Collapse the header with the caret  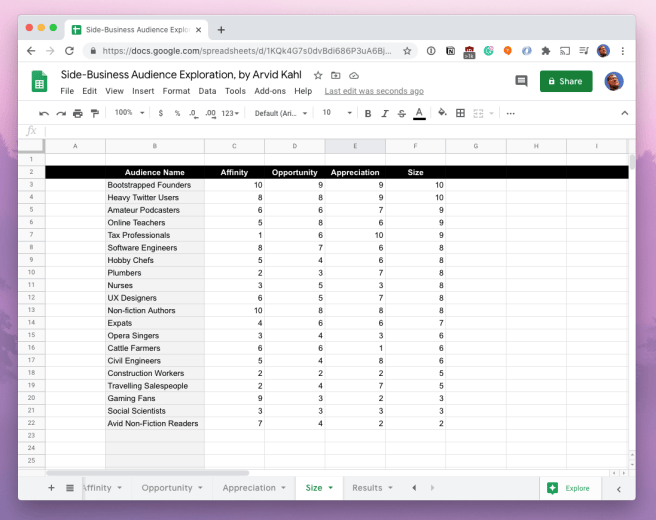625,113
